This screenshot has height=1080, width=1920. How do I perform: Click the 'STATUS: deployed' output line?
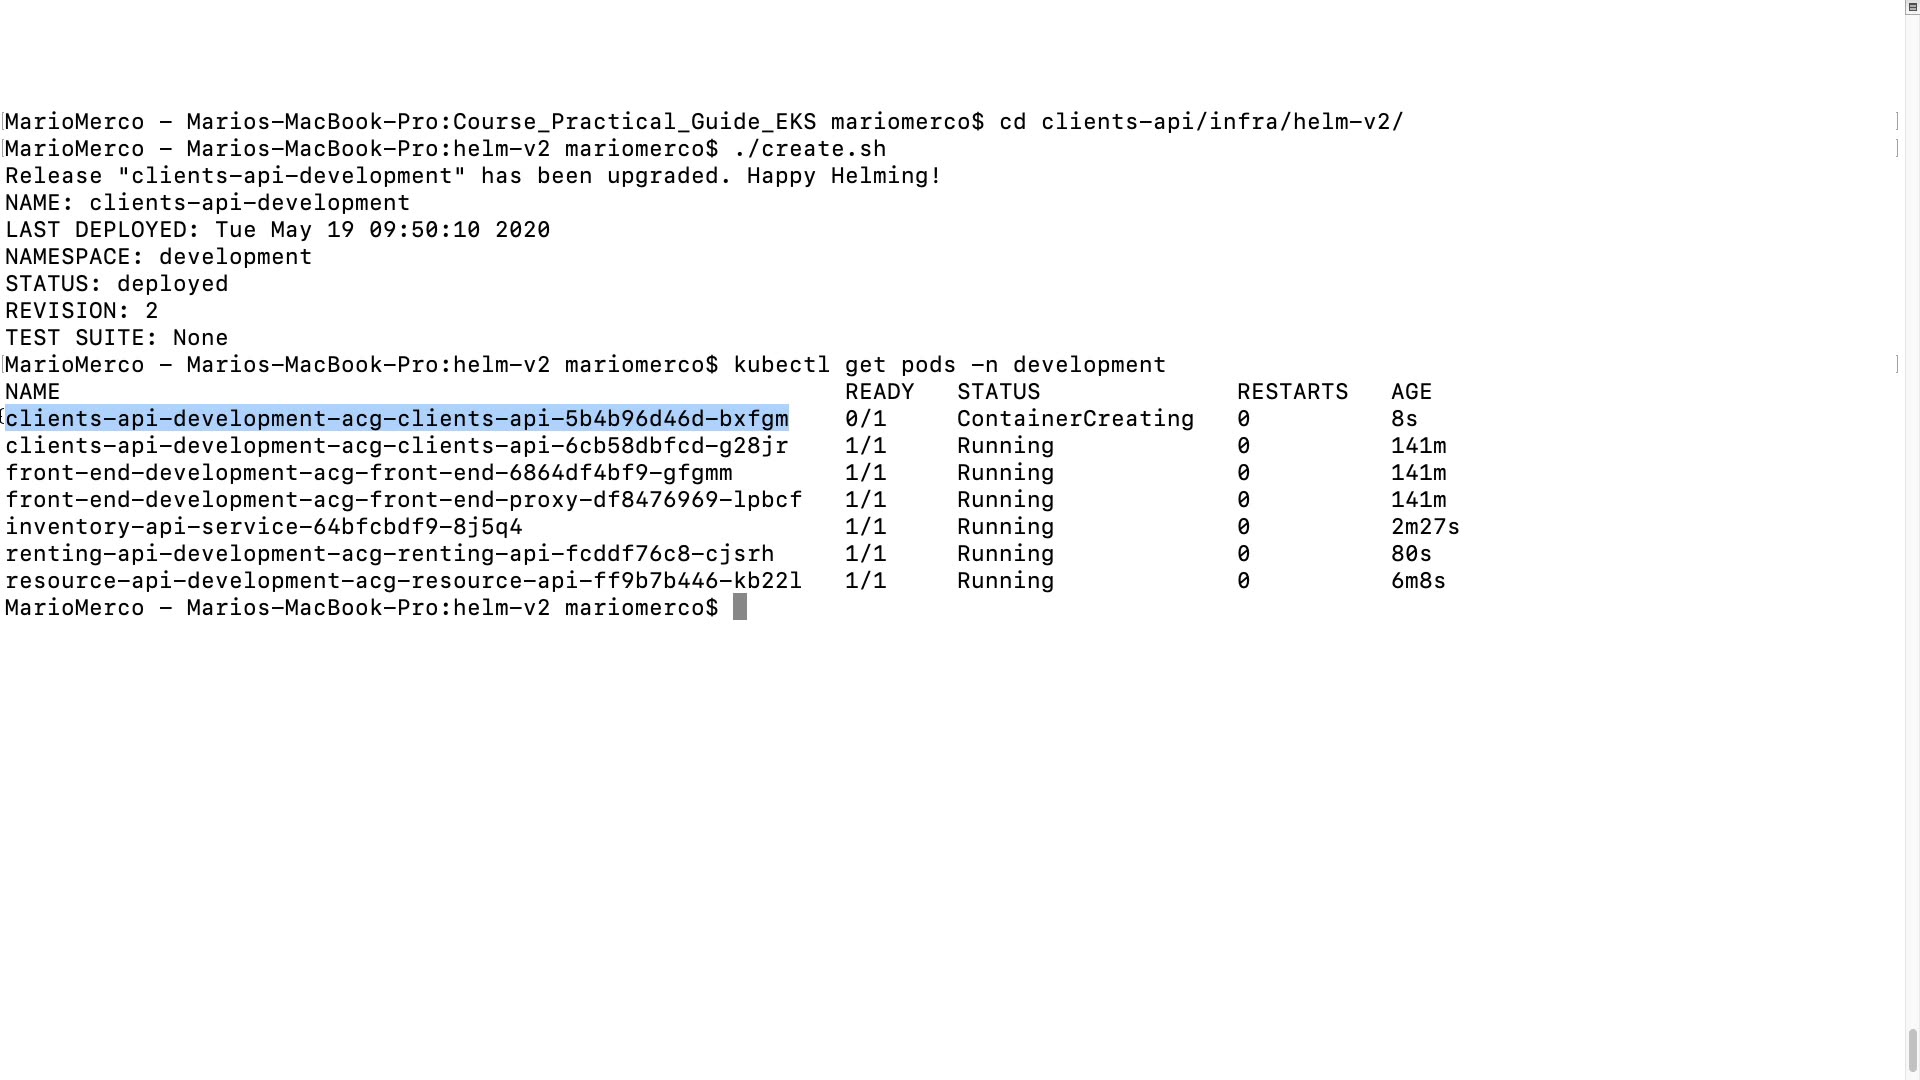pos(117,284)
